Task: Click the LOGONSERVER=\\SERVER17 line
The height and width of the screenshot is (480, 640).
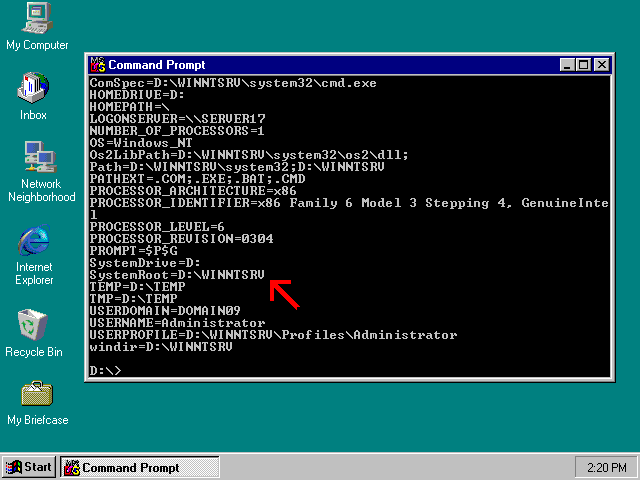Action: click(178, 119)
